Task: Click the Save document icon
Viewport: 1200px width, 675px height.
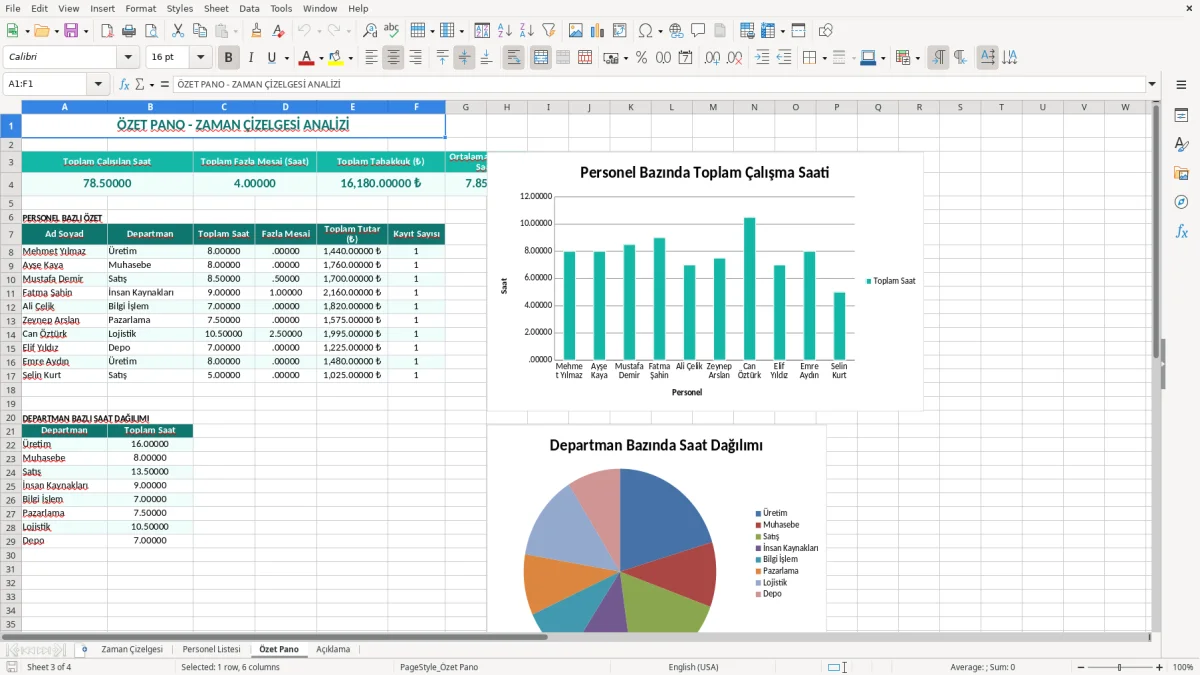Action: 71,31
